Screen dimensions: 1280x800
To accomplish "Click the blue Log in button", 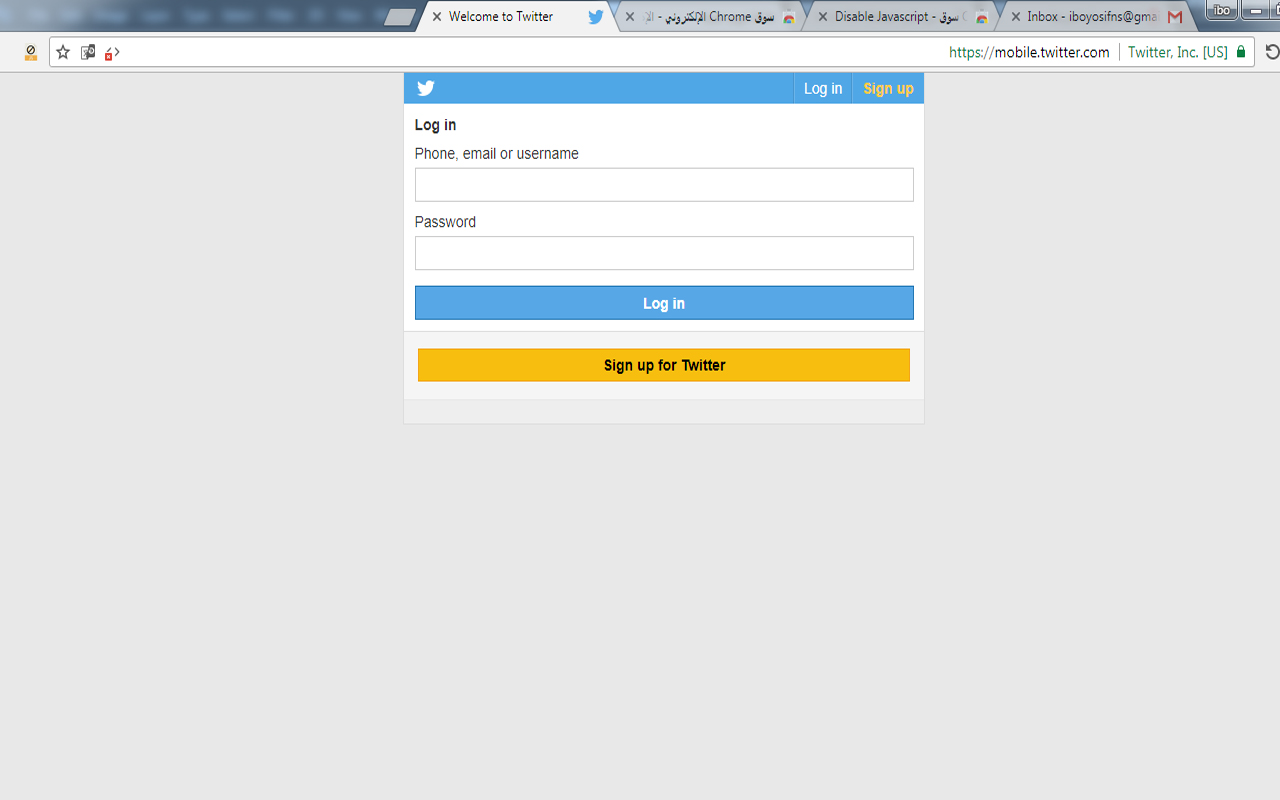I will click(664, 303).
